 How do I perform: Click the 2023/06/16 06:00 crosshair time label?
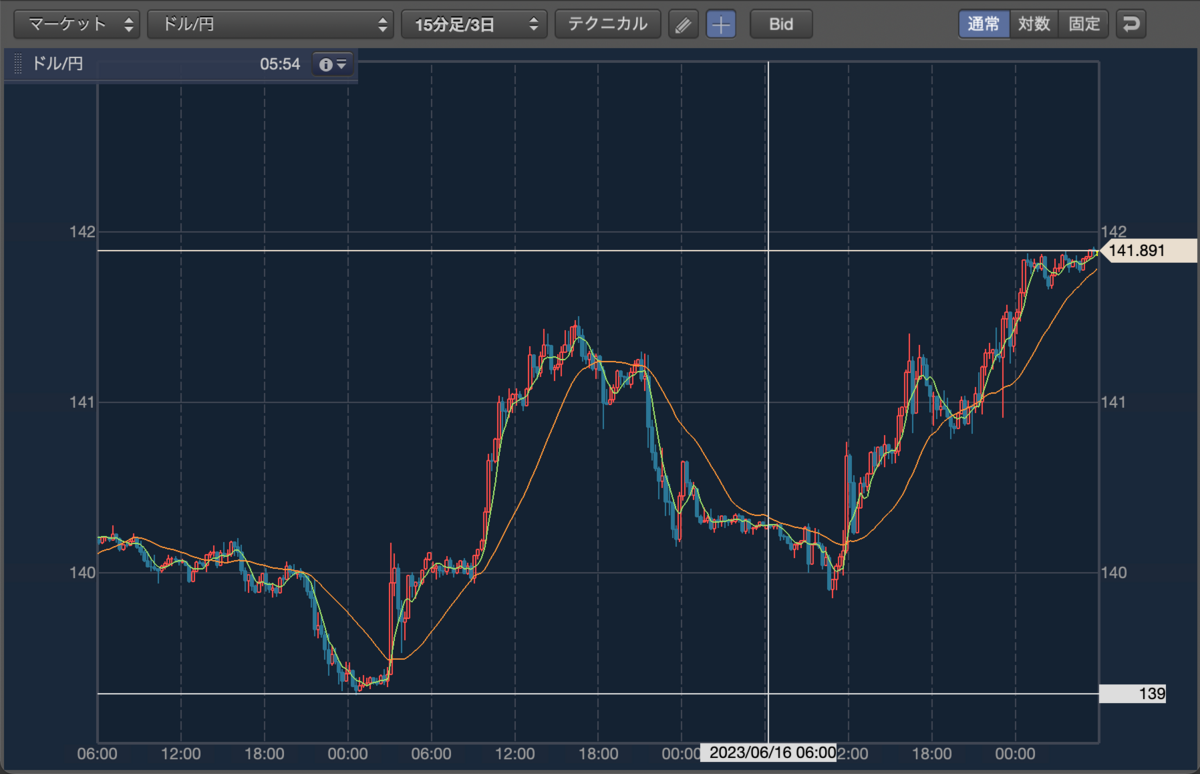768,752
